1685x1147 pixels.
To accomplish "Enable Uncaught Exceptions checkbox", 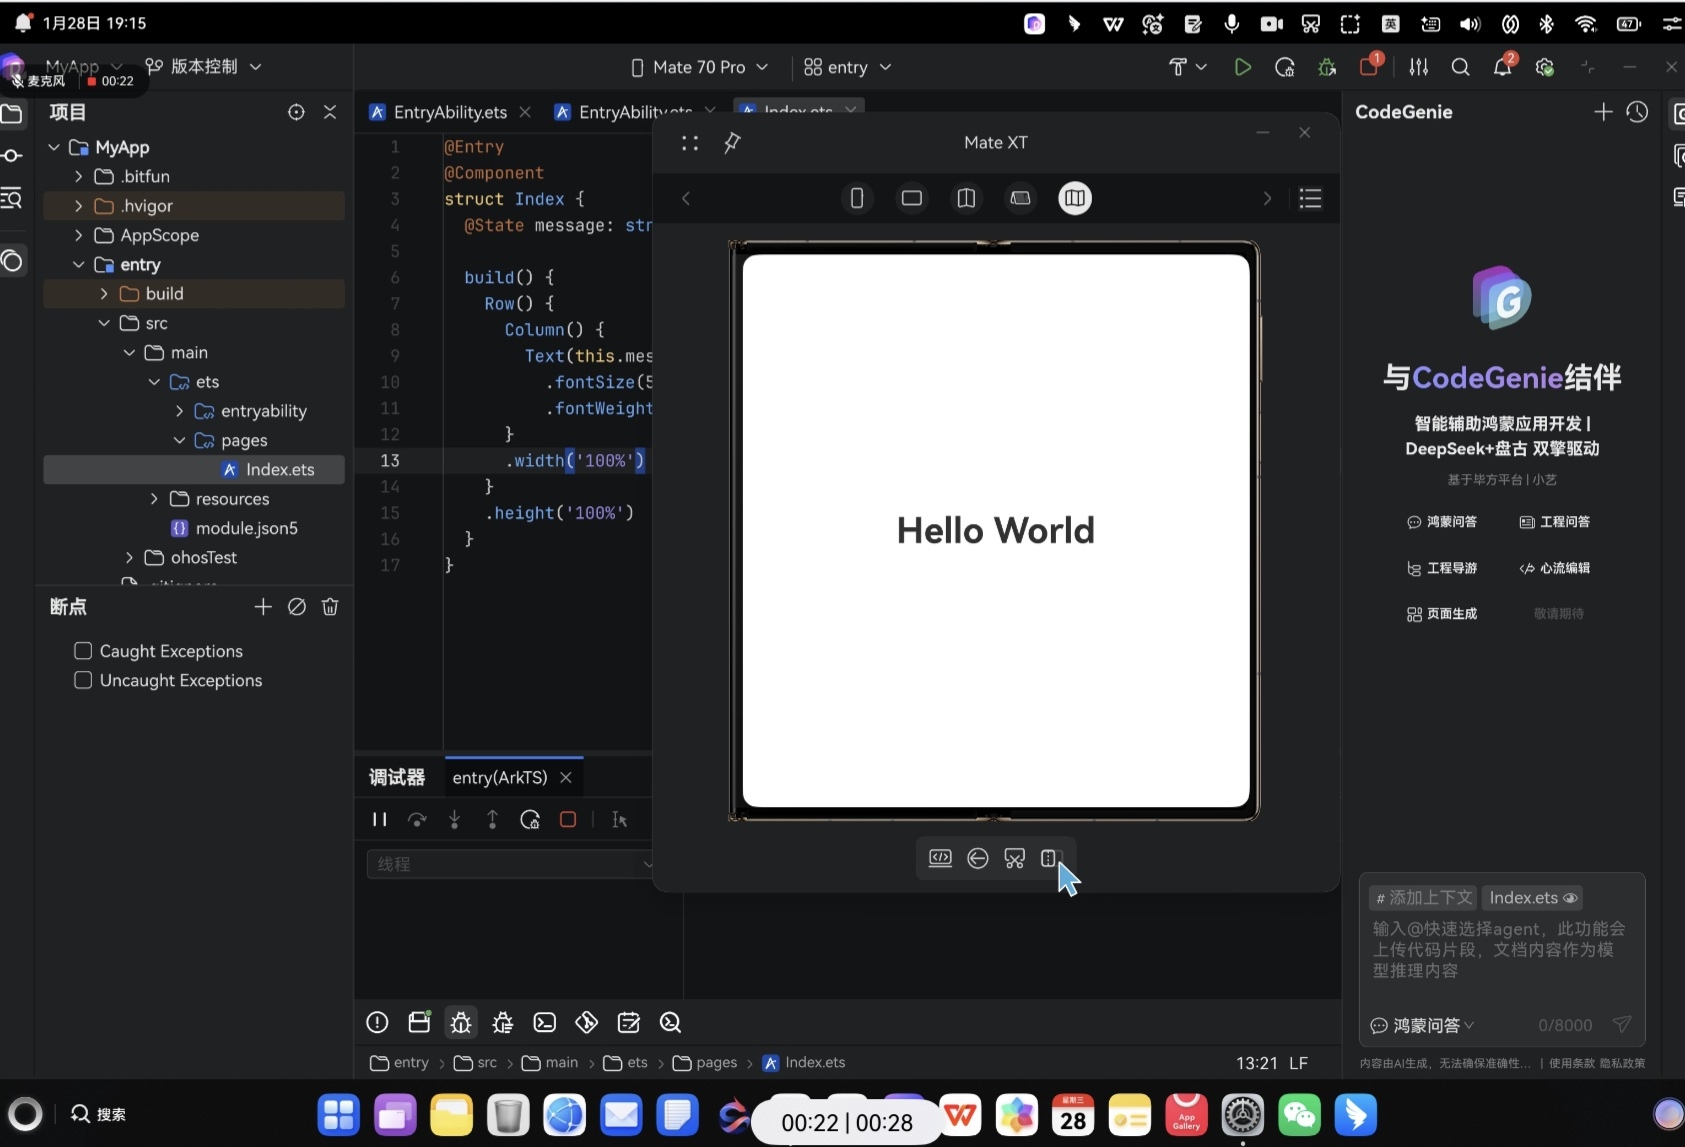I will pos(84,680).
